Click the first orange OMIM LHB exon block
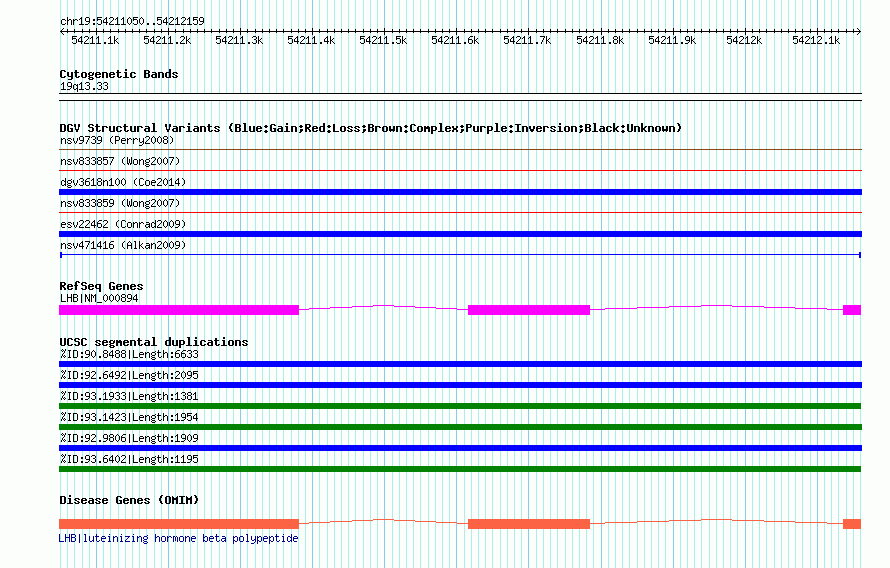 (179, 524)
